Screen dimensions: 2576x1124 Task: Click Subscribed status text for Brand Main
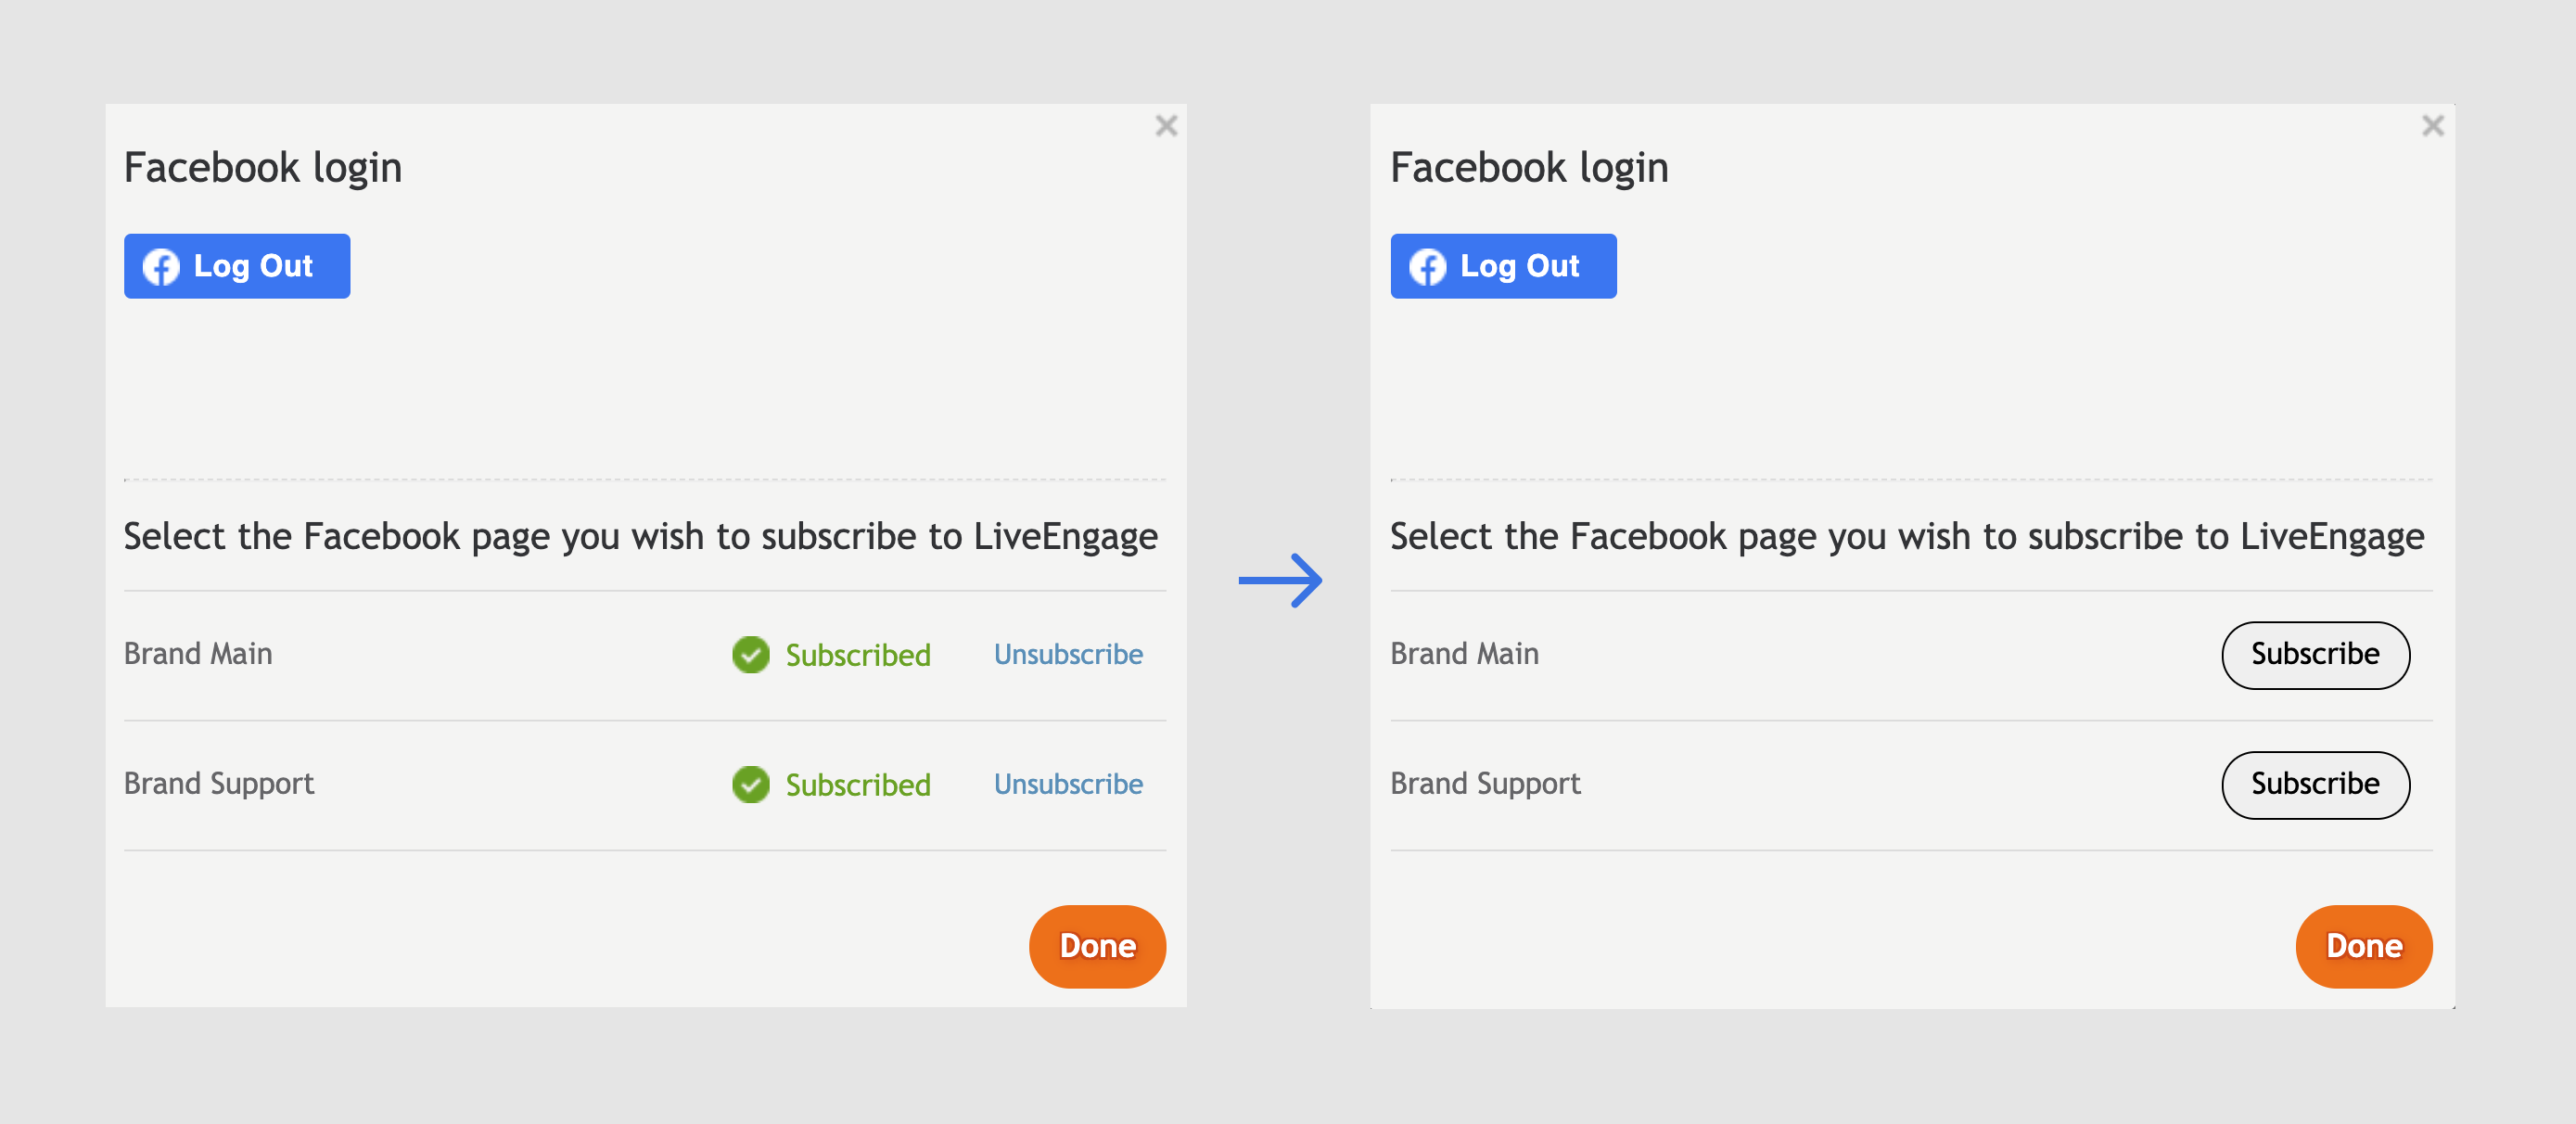(858, 655)
